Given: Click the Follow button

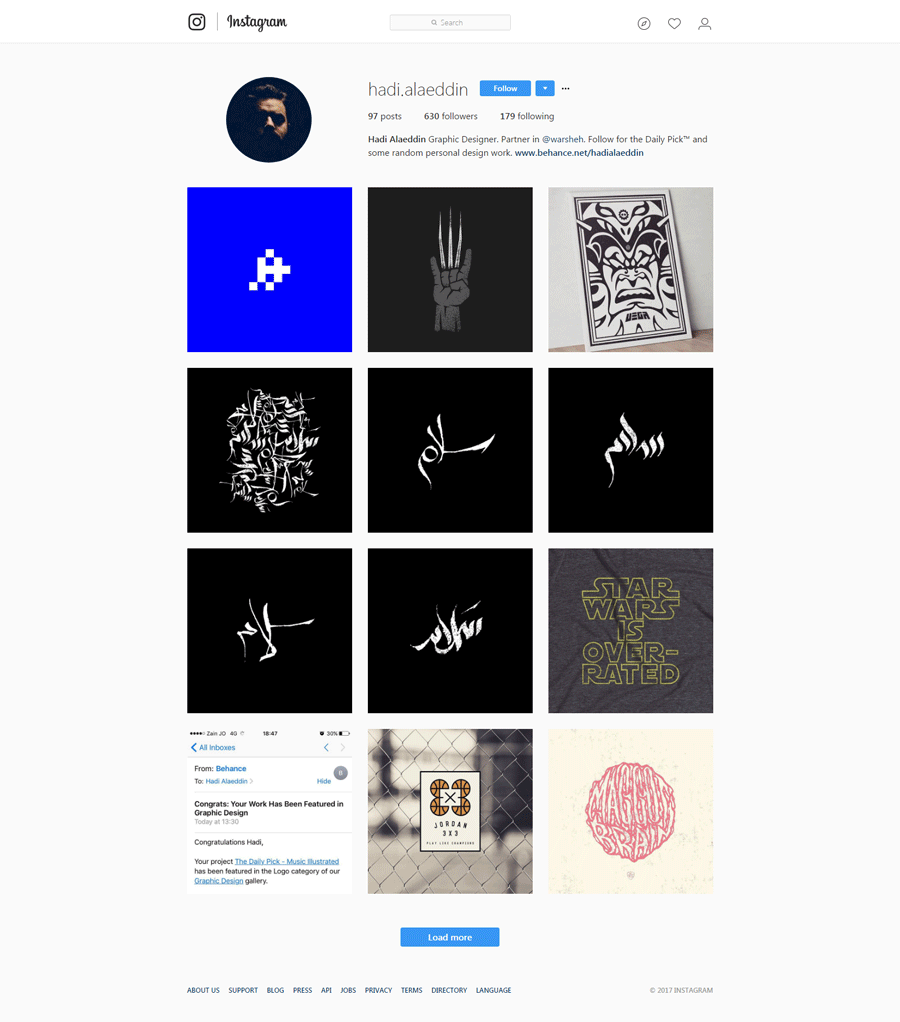Looking at the screenshot, I should [505, 89].
